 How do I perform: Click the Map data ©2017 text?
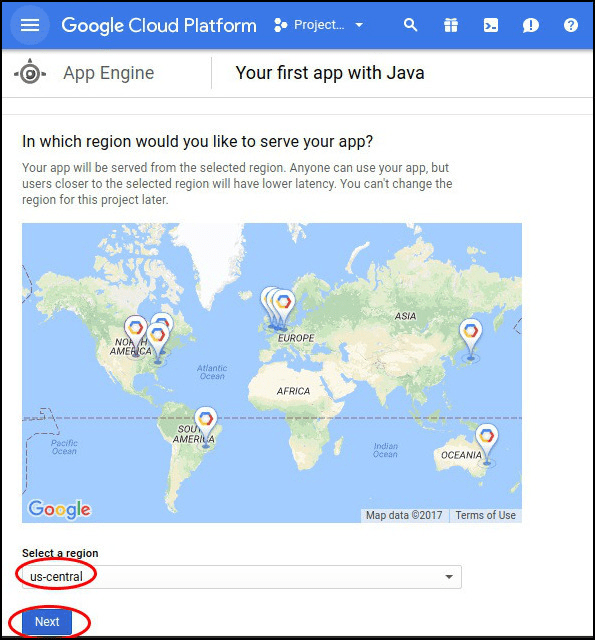click(x=404, y=515)
